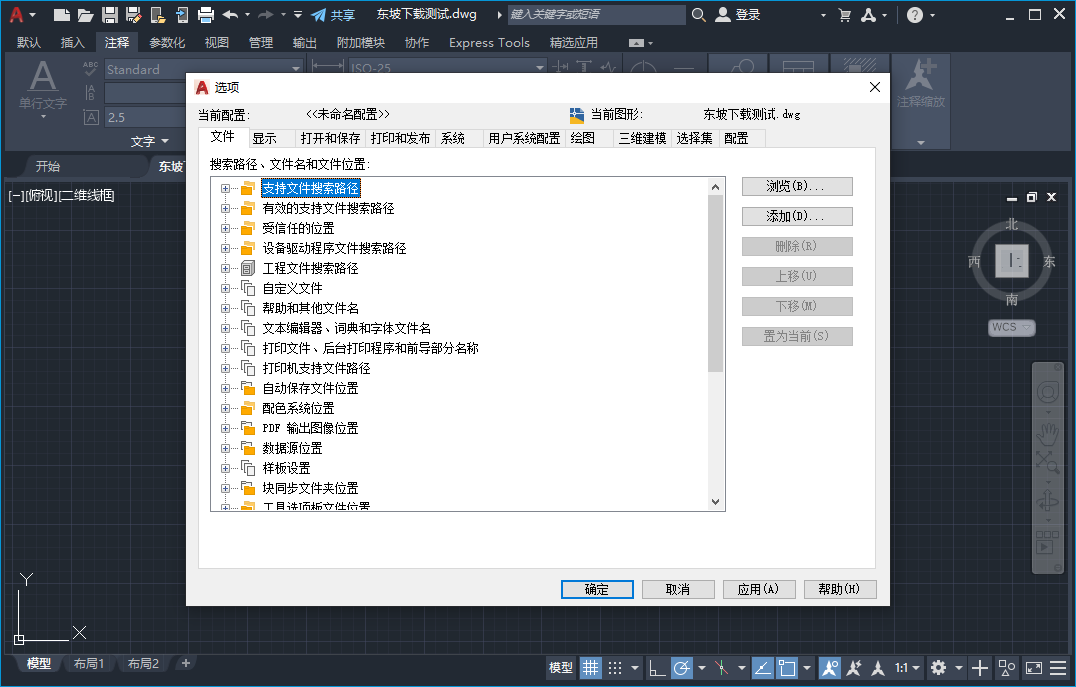Confirm options with the 确定 button
1076x687 pixels.
pos(597,589)
